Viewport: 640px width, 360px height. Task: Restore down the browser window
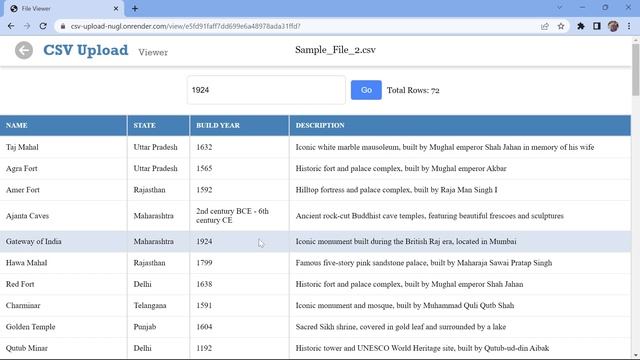click(605, 7)
